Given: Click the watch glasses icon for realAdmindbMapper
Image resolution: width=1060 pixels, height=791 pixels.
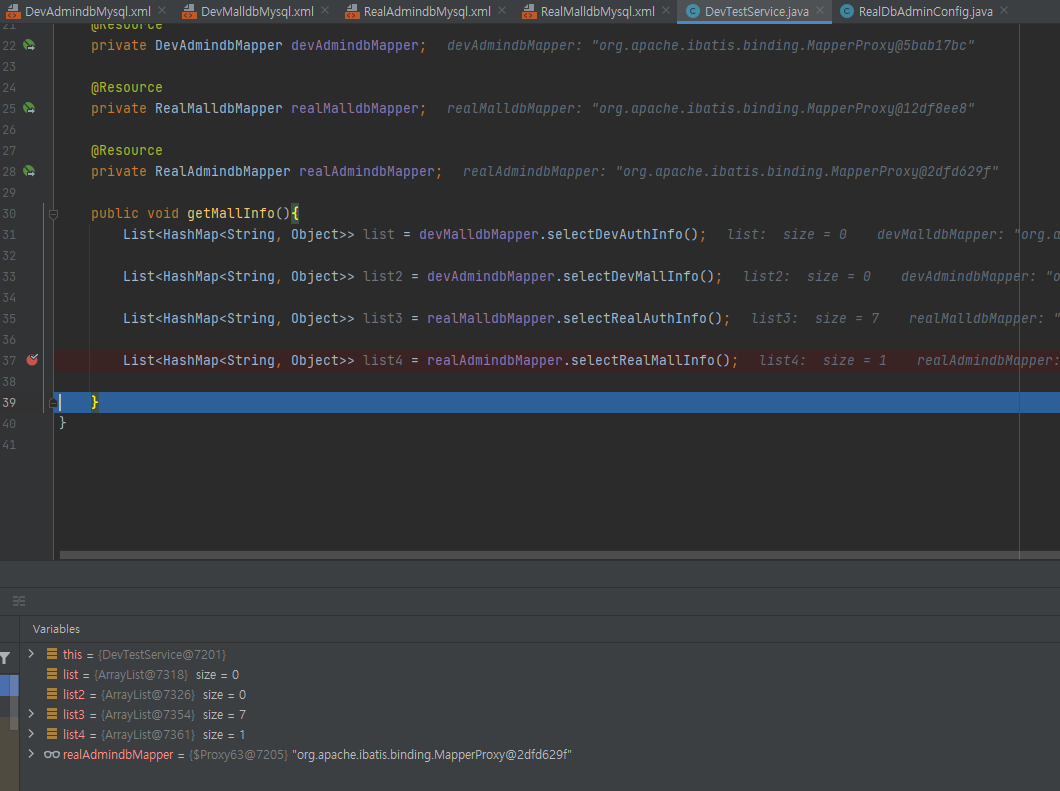Looking at the screenshot, I should click(52, 754).
